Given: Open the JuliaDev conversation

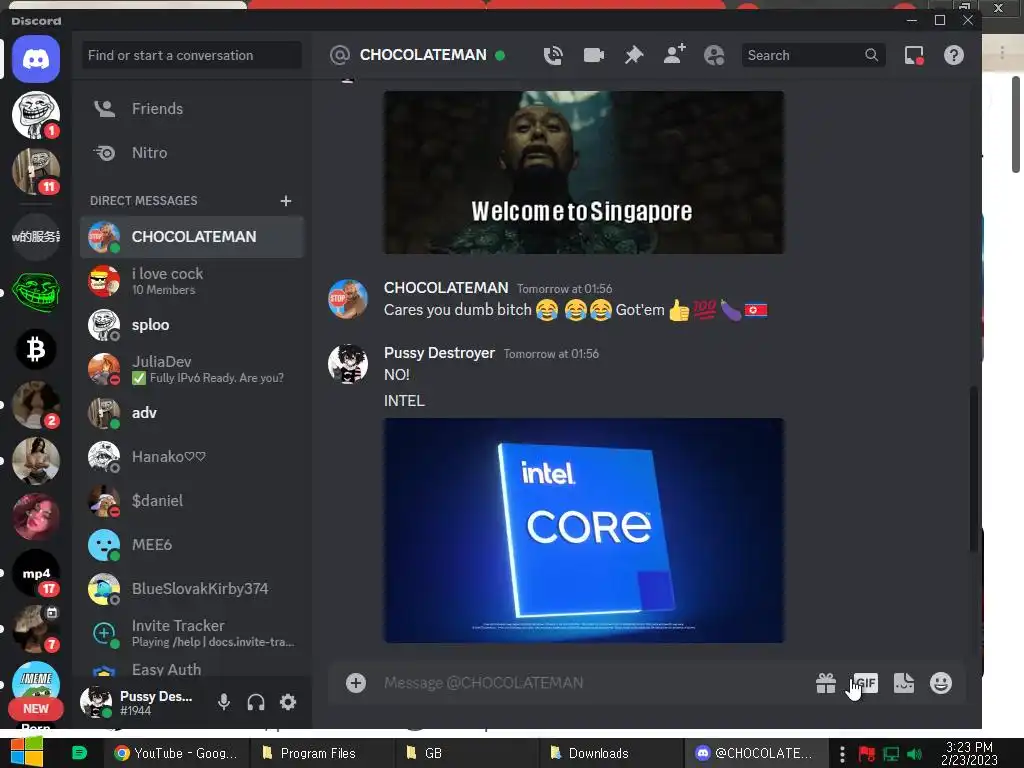Looking at the screenshot, I should click(192, 369).
